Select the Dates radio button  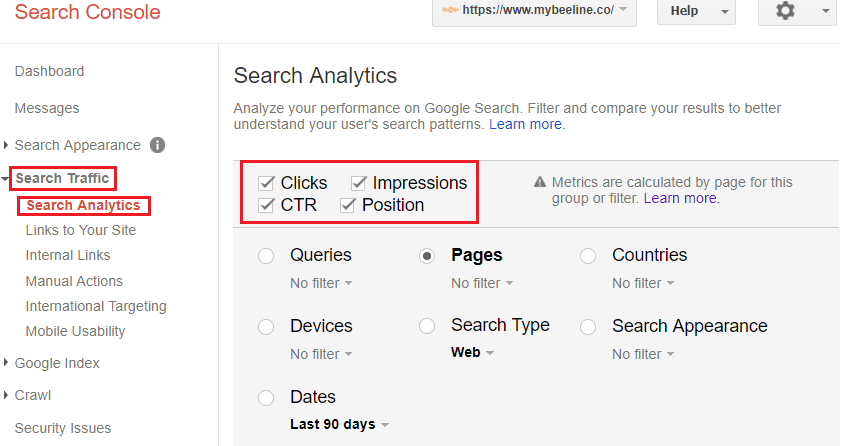(x=266, y=398)
